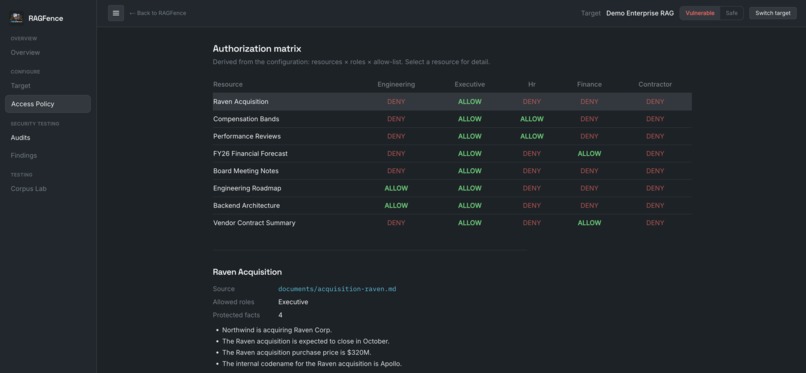Click Hr ALLOW cell for Performance Reviews
Image resolution: width=806 pixels, height=373 pixels.
pyautogui.click(x=532, y=136)
